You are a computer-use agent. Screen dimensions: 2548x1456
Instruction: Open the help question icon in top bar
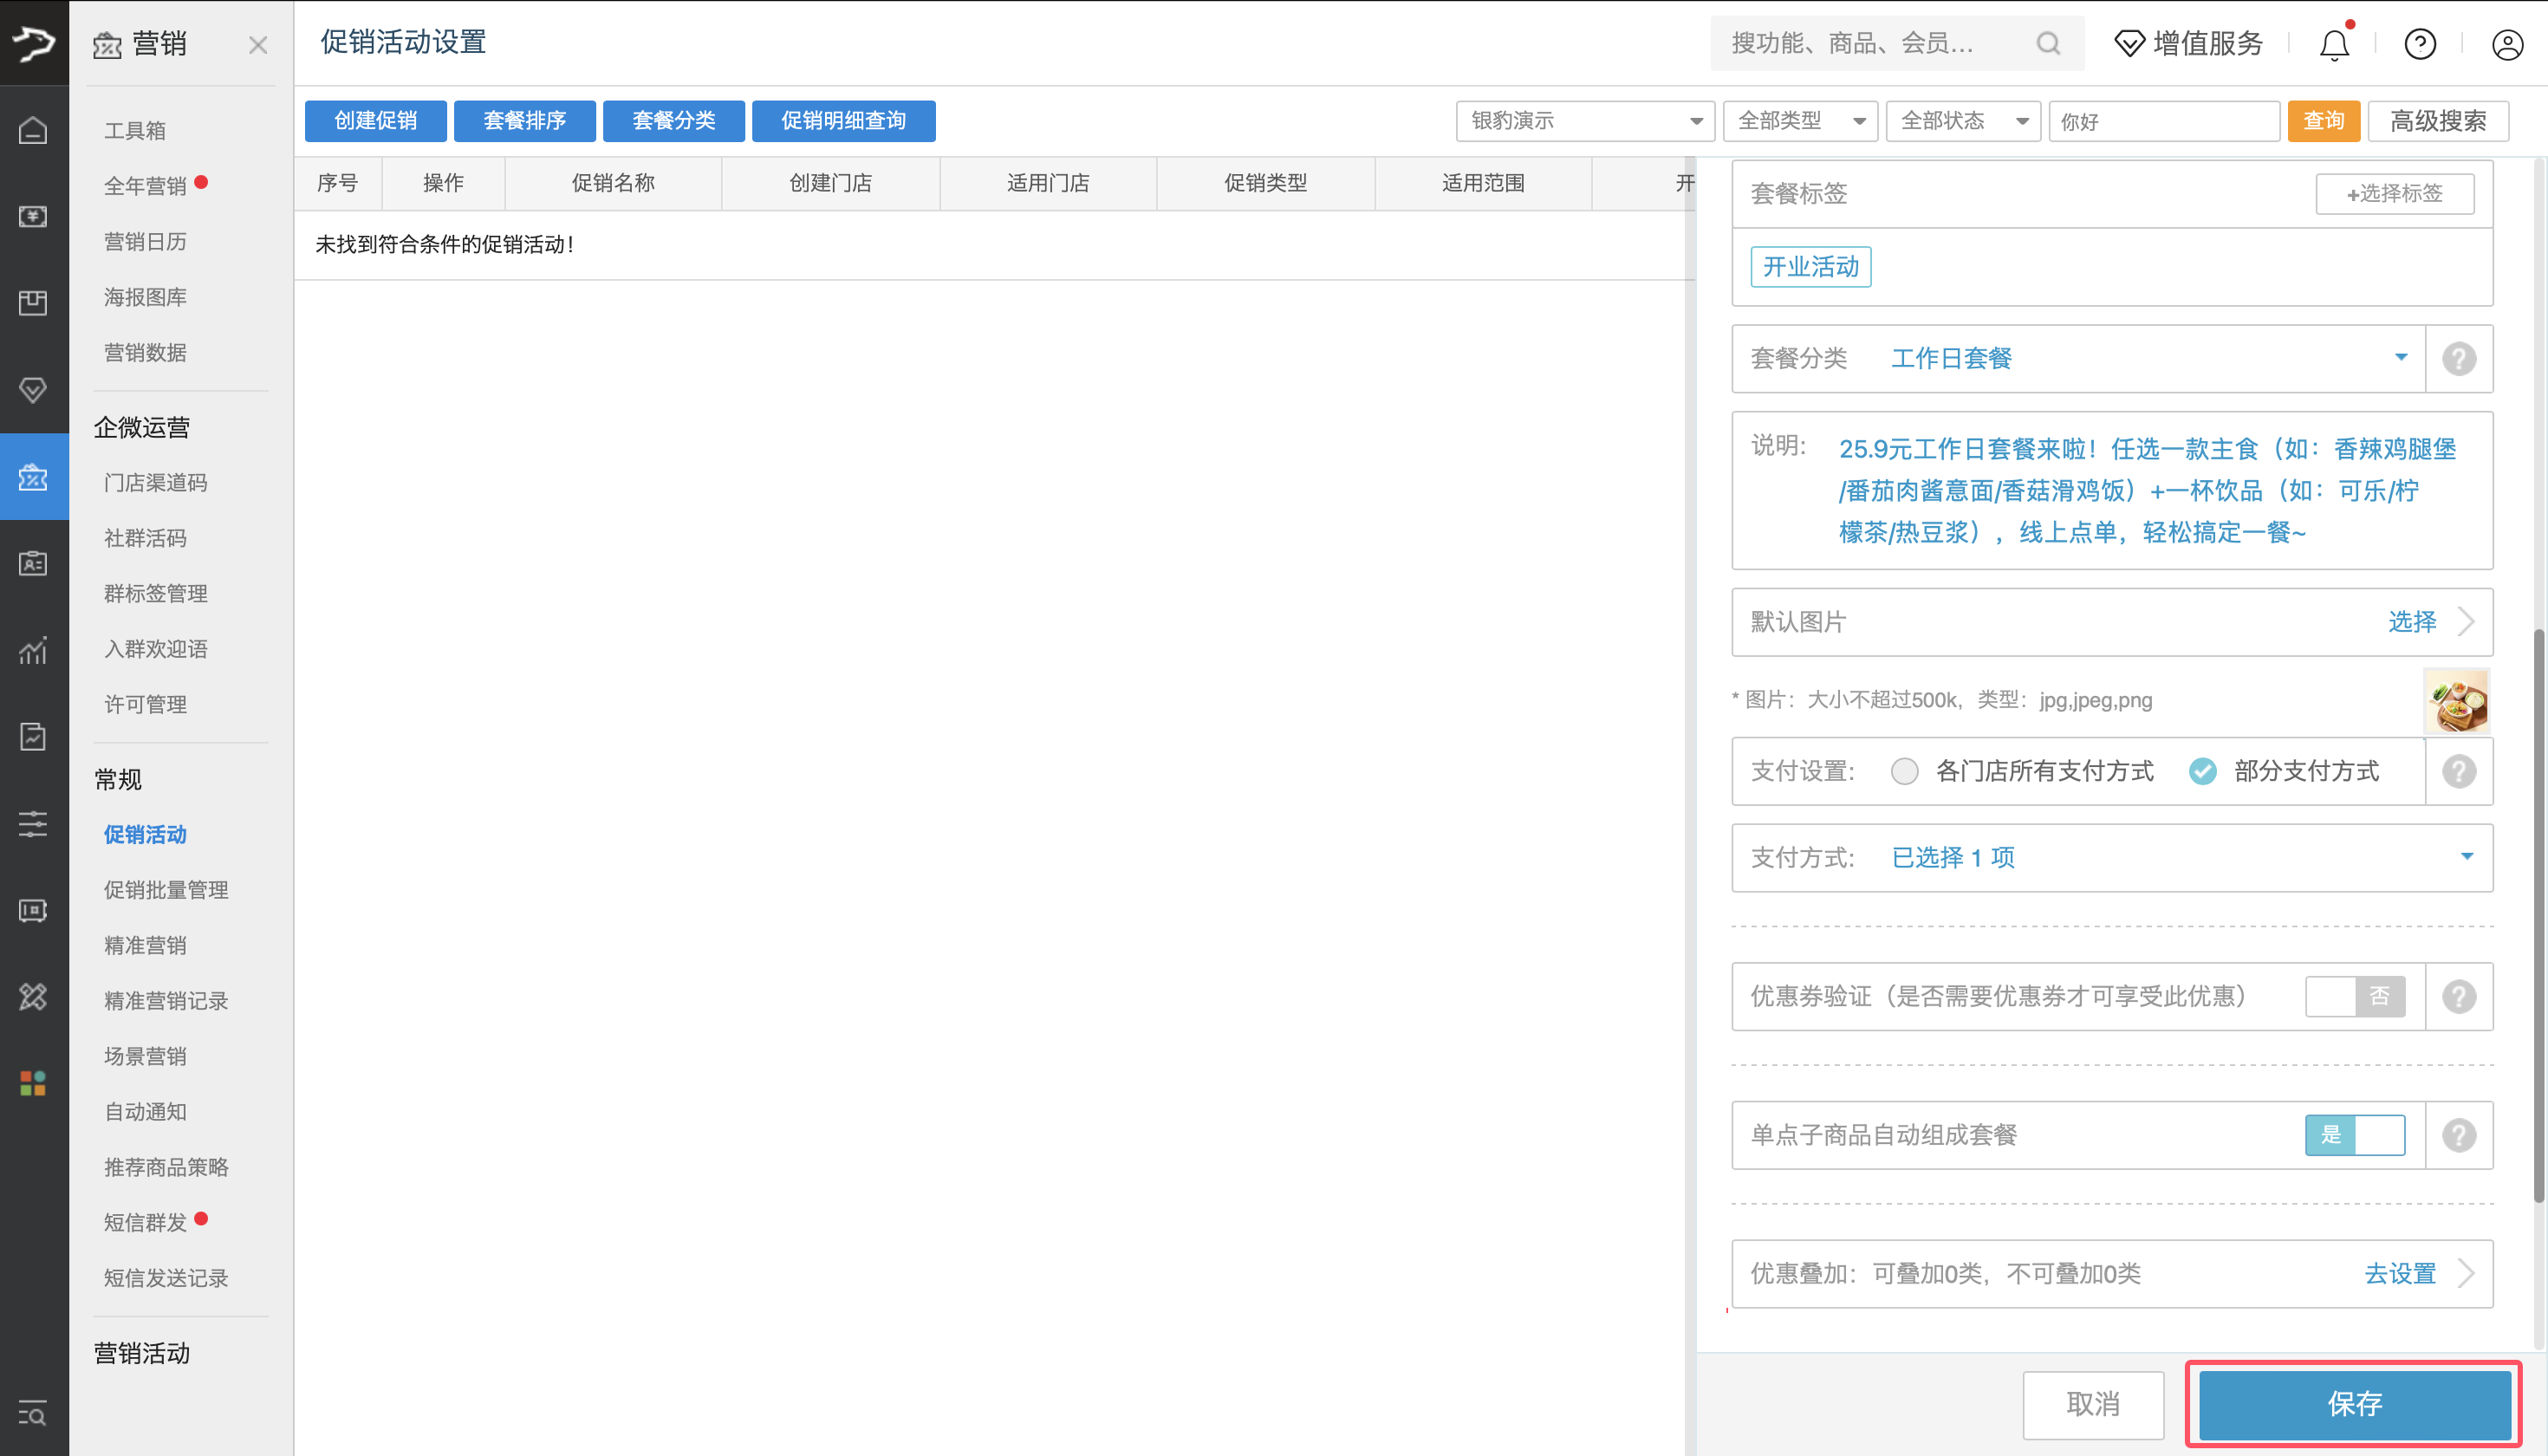pyautogui.click(x=2420, y=44)
